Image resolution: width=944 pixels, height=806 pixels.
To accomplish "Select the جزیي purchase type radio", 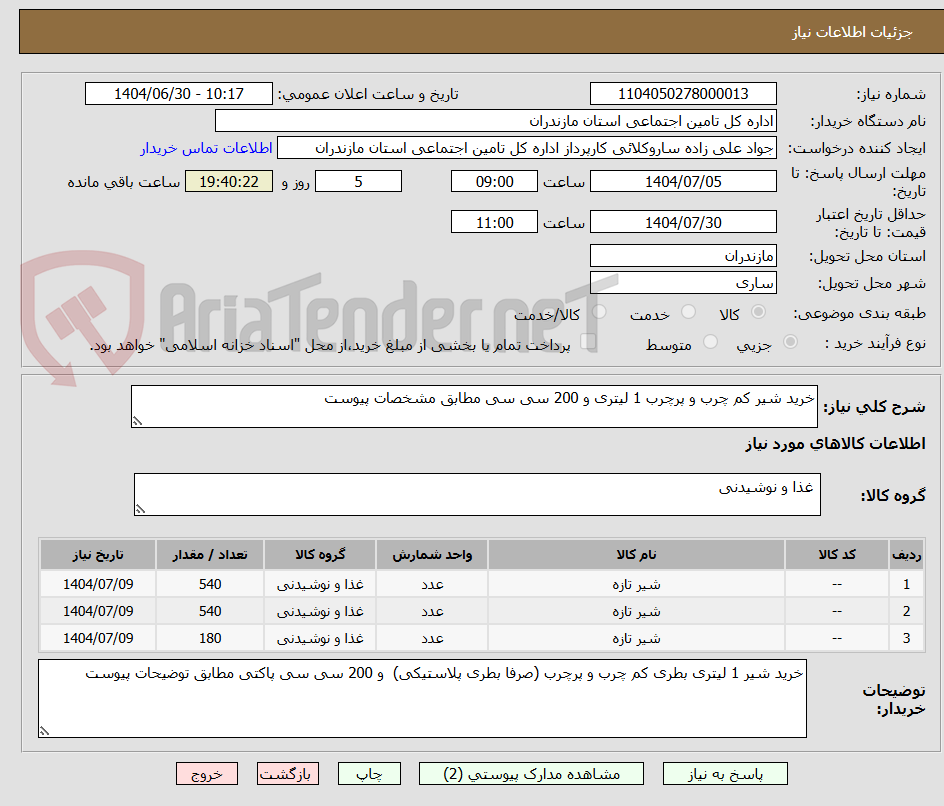I will click(x=790, y=342).
